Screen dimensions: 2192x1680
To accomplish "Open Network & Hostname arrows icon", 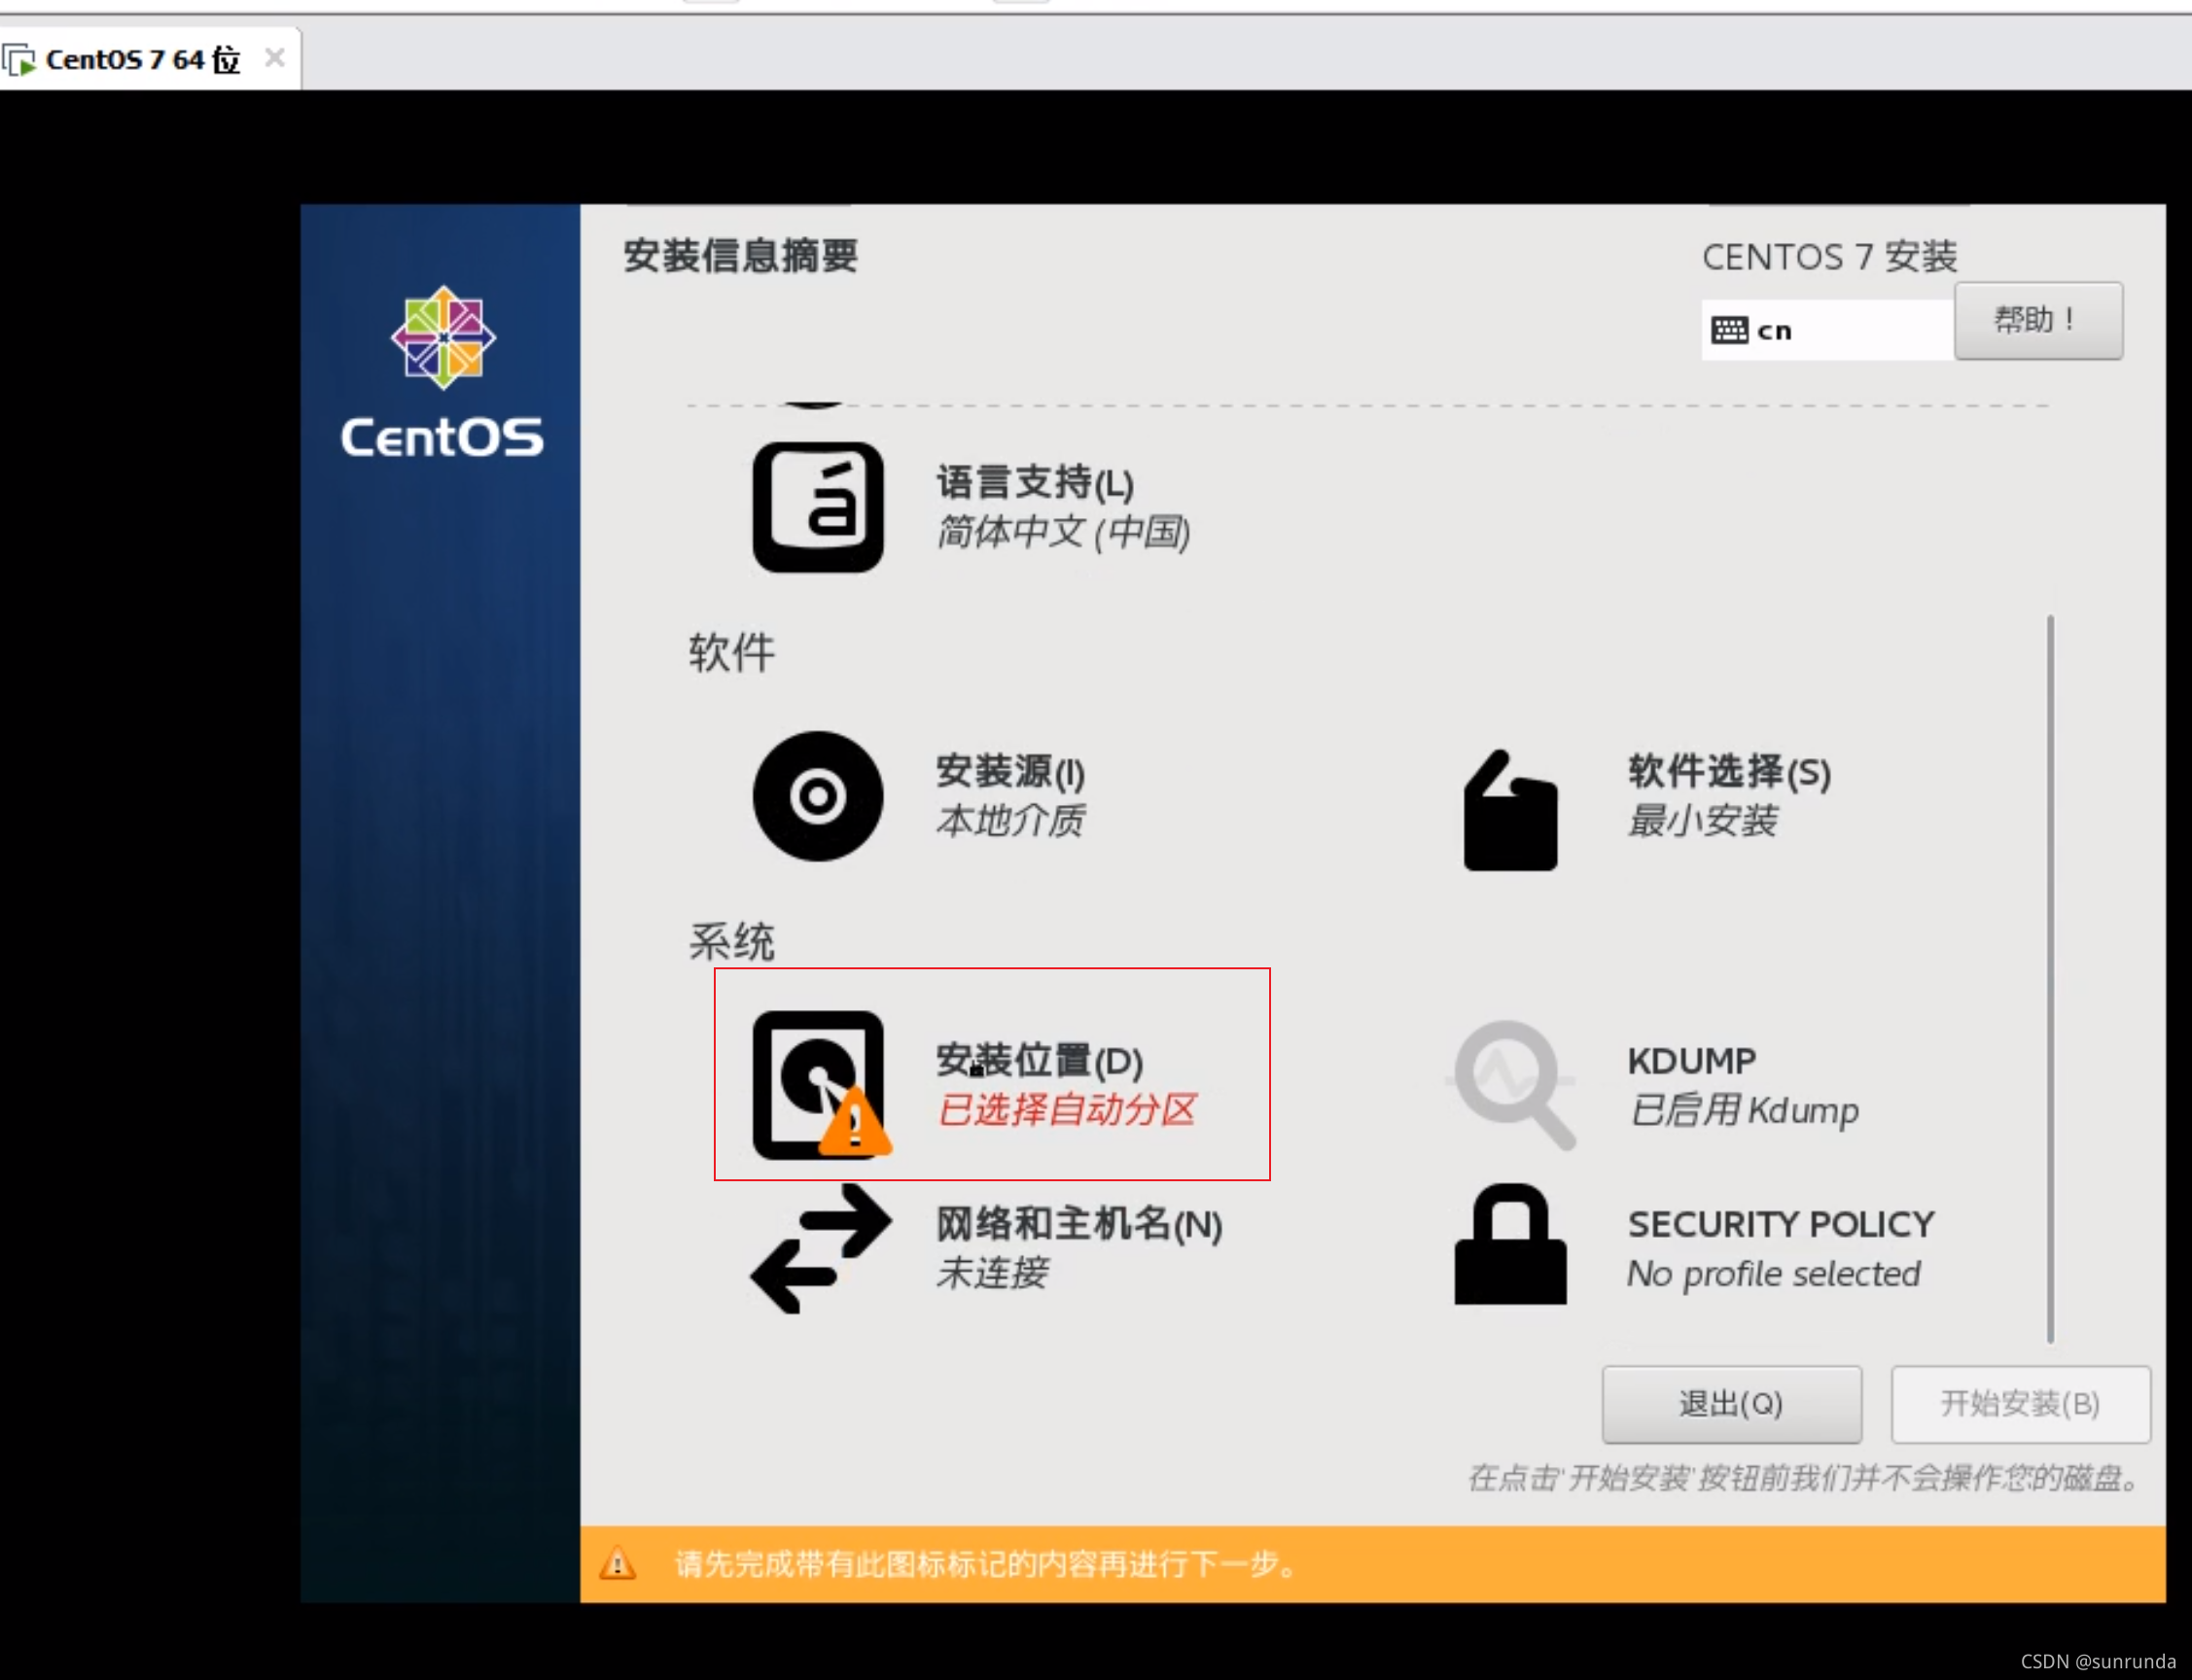I will click(x=820, y=1248).
